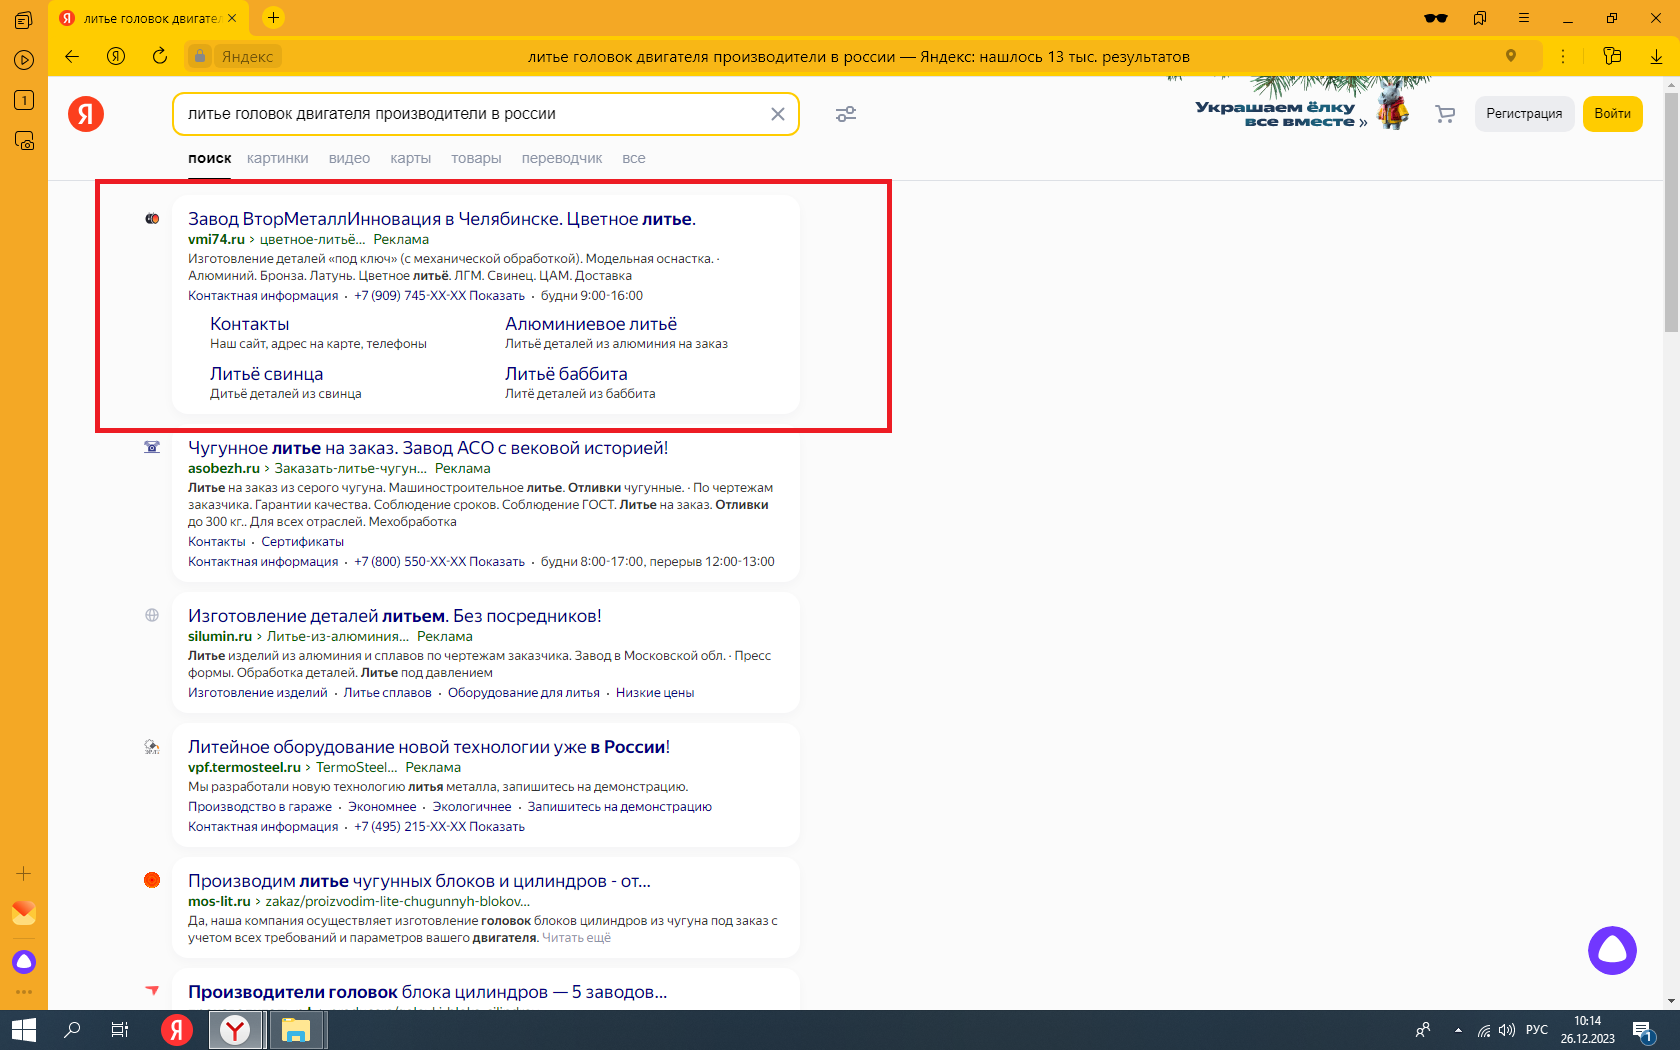Viewport: 1680px width, 1050px height.
Task: Open the tabs panel icon in sidebar
Action: click(24, 19)
